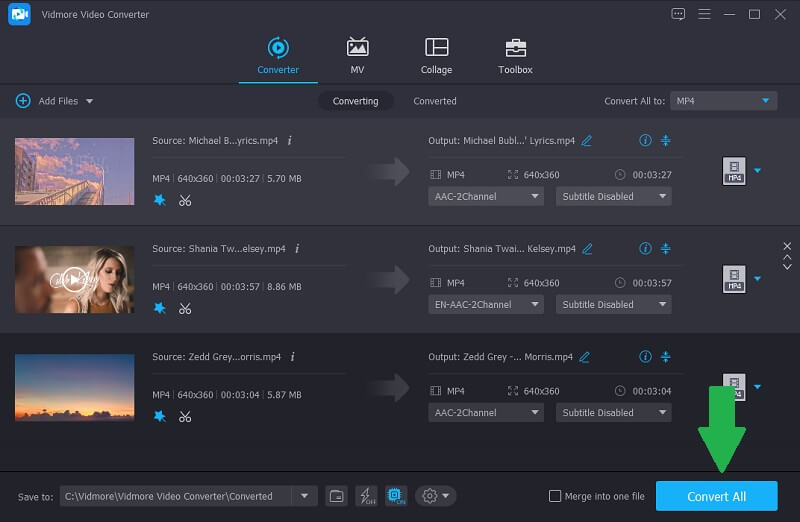Click the compress icon on Shania Twain output
Screen dimensions: 800x522
pos(666,249)
